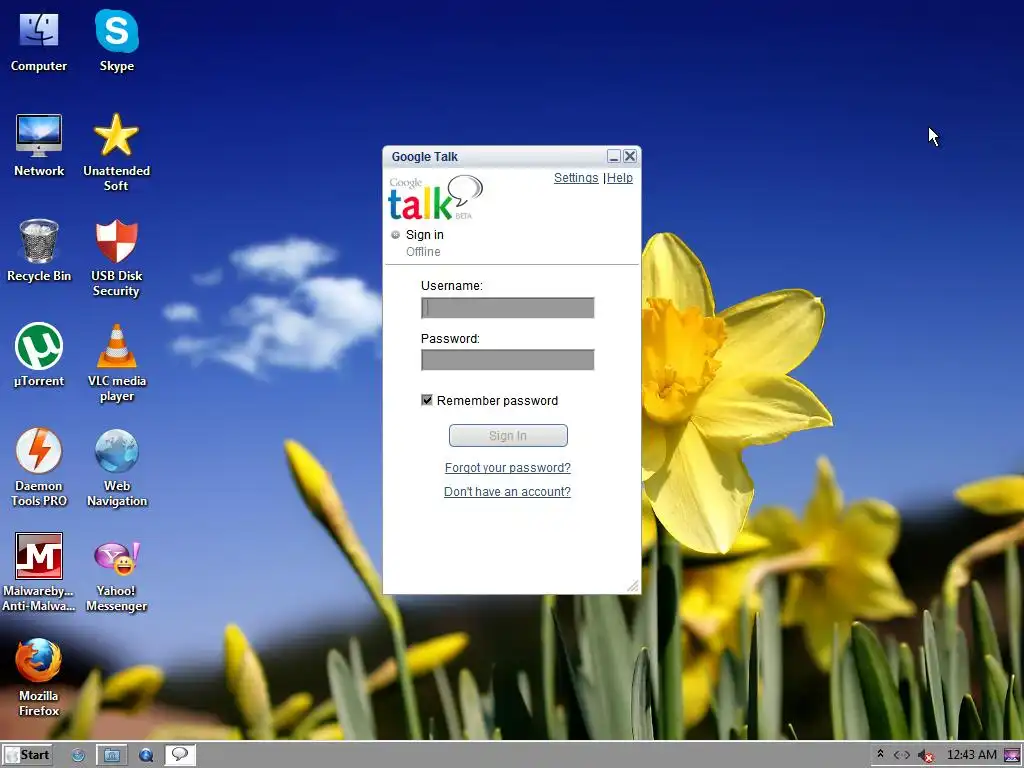Open the Google Talk Help link
This screenshot has width=1024, height=768.
coord(620,178)
